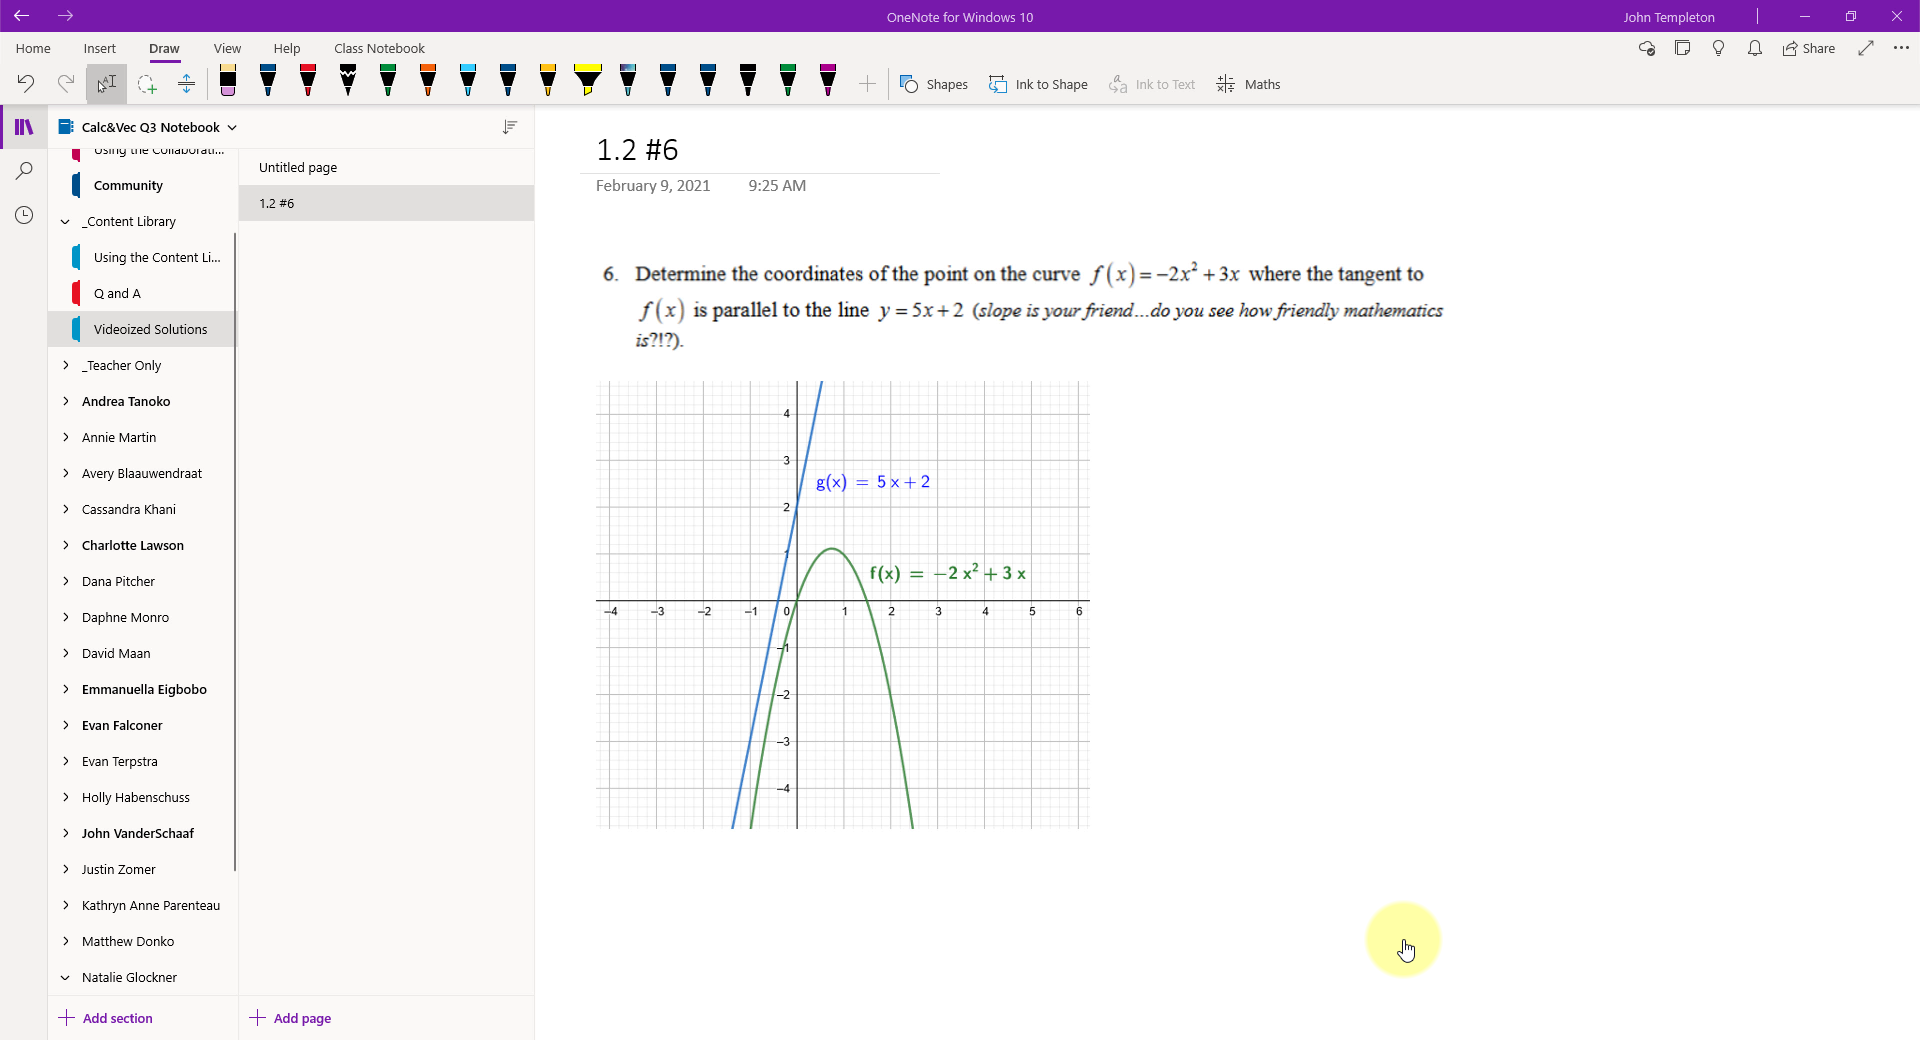The image size is (1920, 1040).
Task: Open the notifications bell
Action: (x=1754, y=48)
